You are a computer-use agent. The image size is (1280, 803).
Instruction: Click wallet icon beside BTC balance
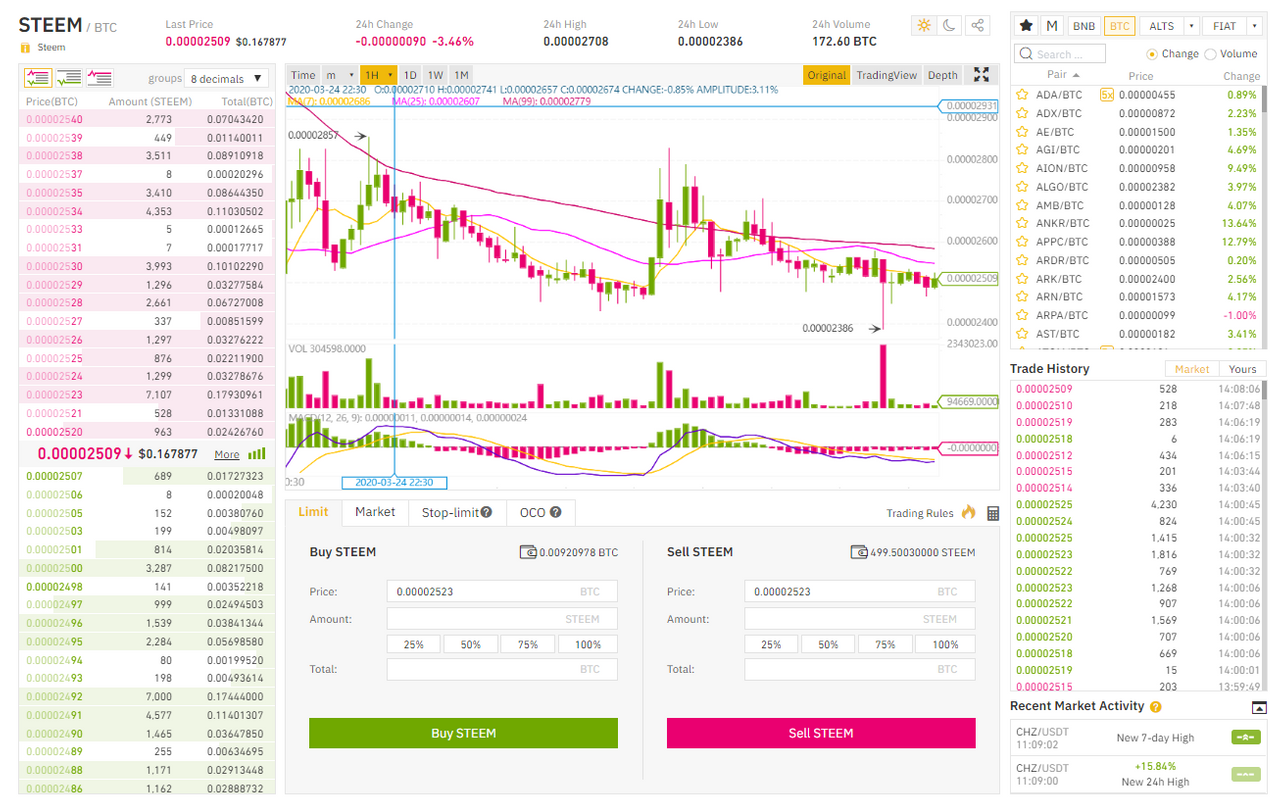(x=528, y=552)
